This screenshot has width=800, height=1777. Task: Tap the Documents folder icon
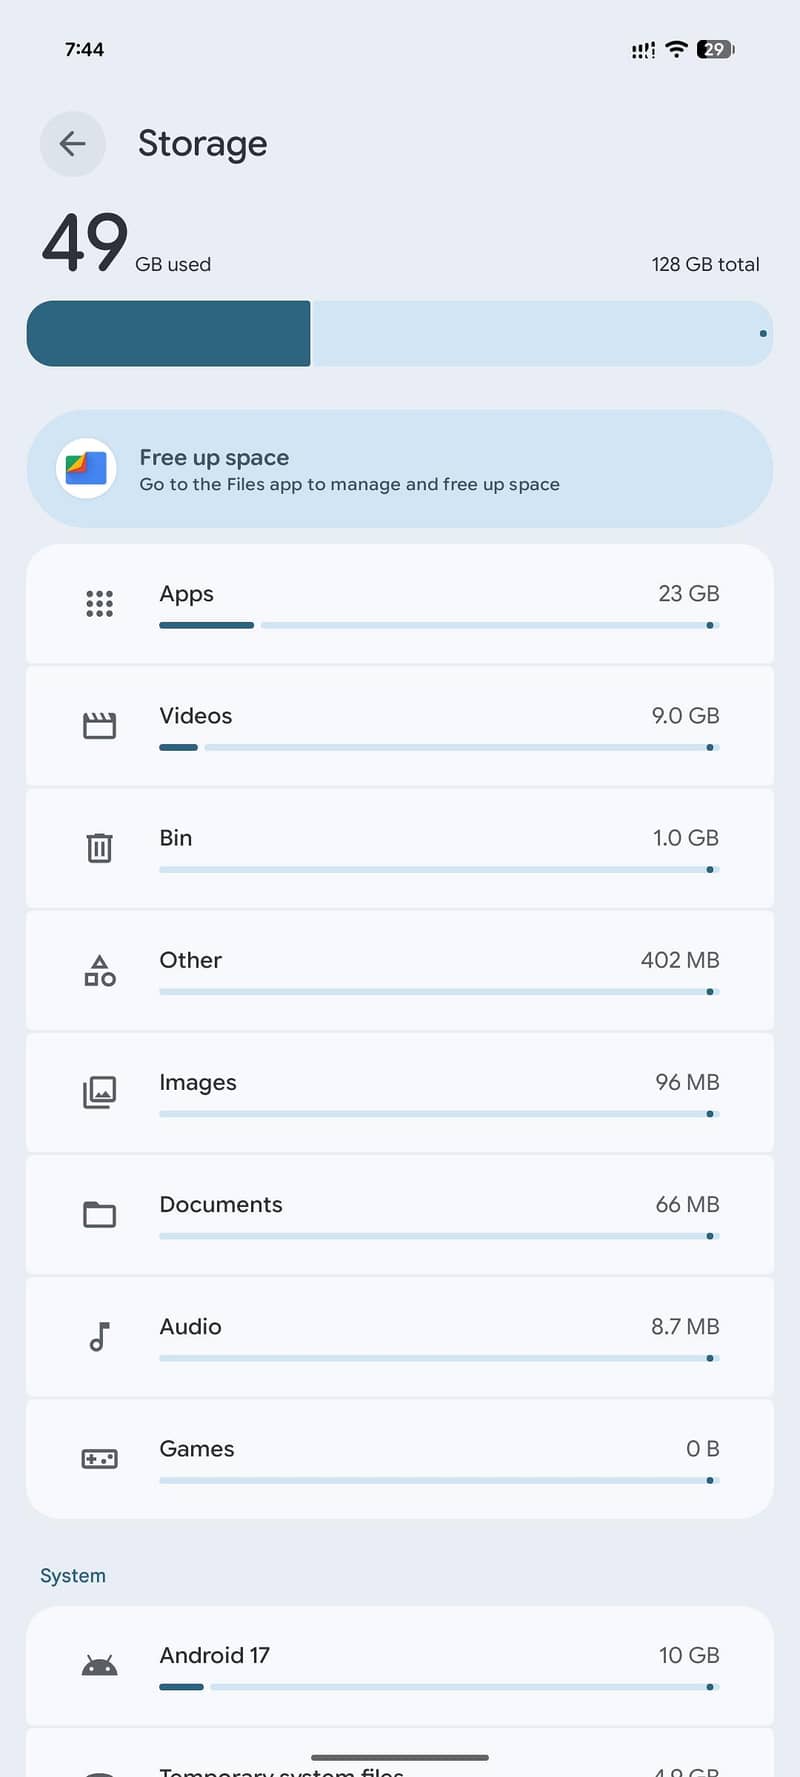click(x=99, y=1214)
